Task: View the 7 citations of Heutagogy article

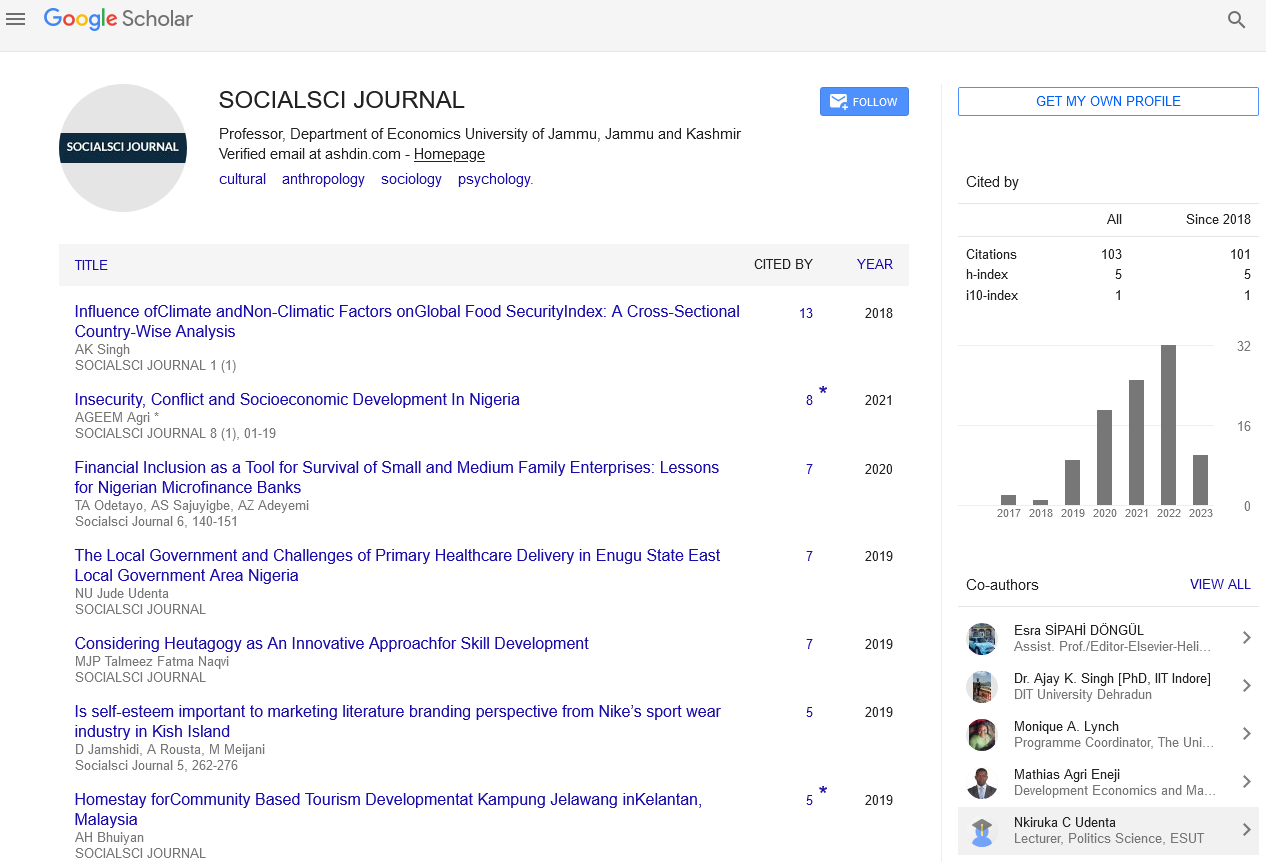Action: [809, 644]
